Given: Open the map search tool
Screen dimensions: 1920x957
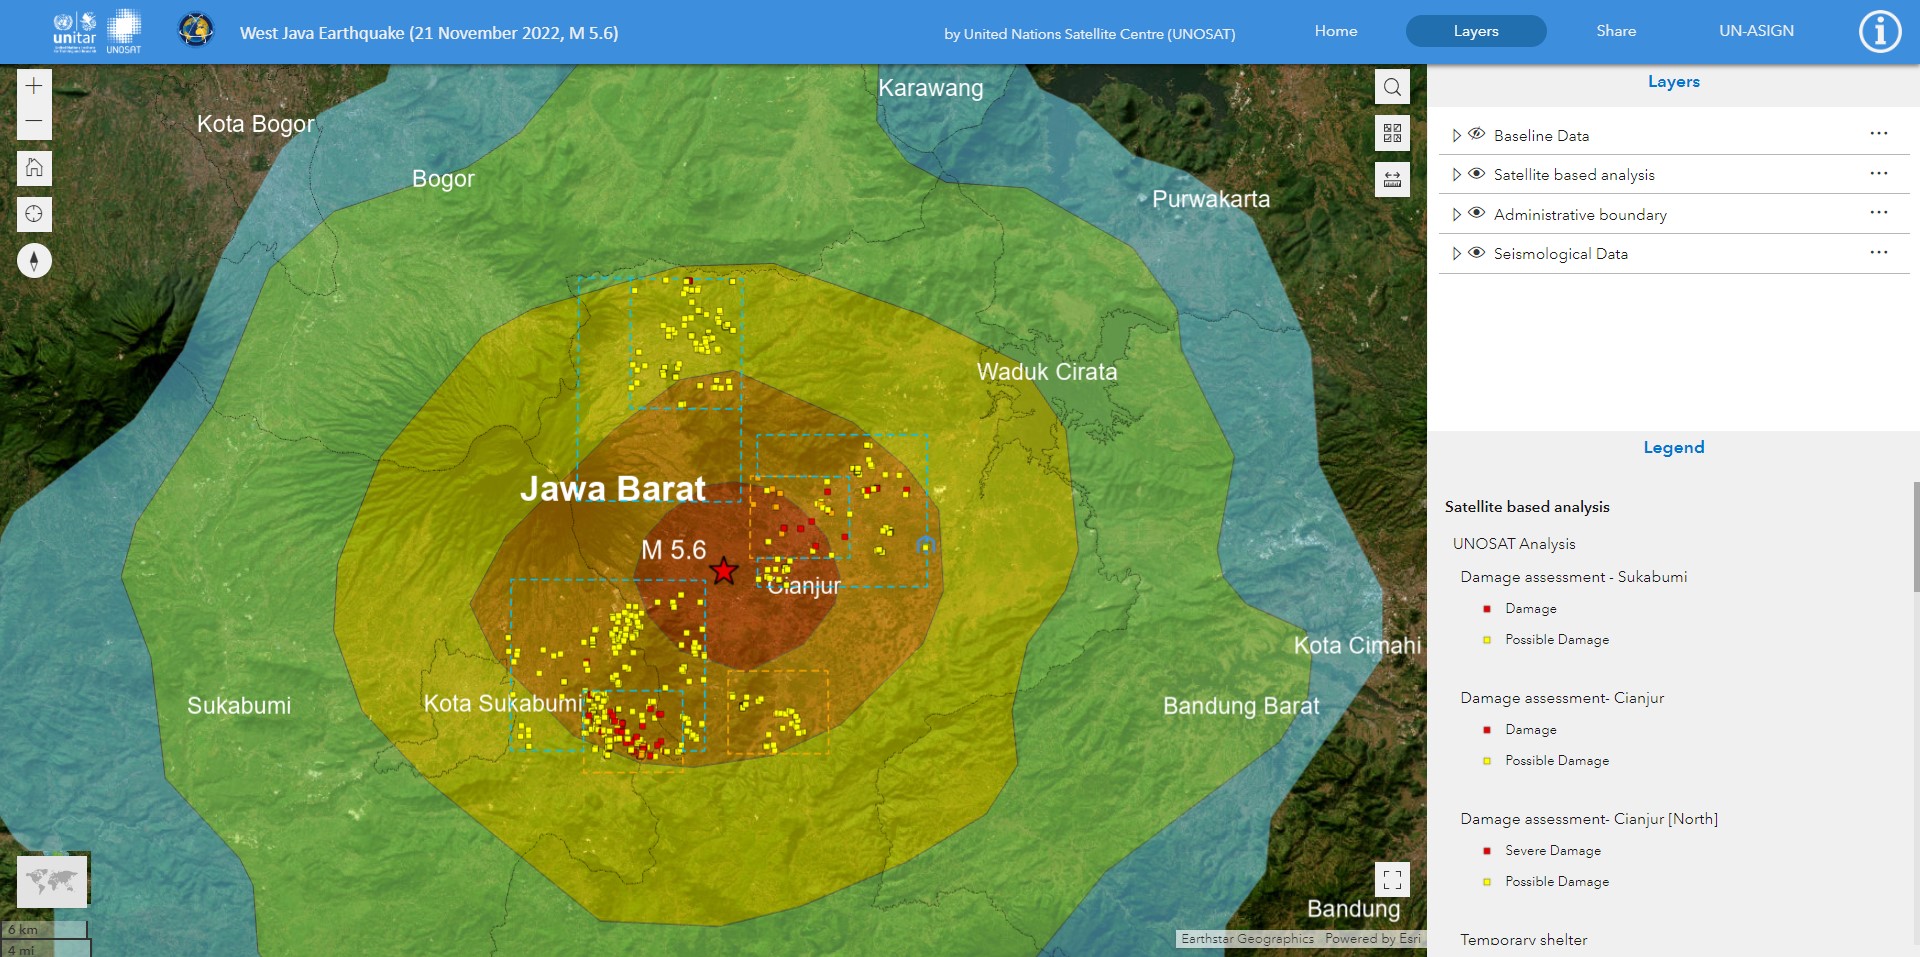Looking at the screenshot, I should pyautogui.click(x=1392, y=87).
